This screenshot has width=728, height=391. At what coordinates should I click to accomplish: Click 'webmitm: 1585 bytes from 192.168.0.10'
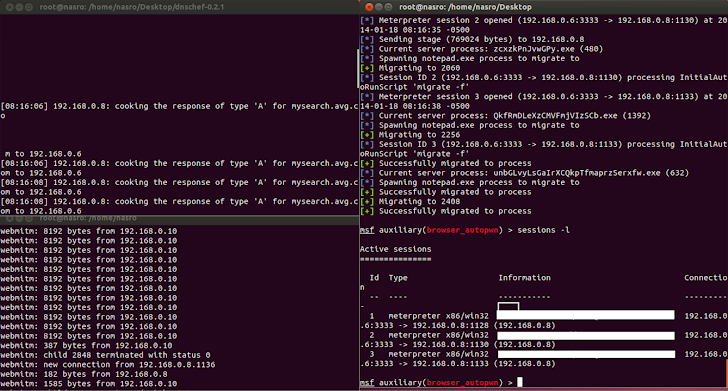pos(89,384)
